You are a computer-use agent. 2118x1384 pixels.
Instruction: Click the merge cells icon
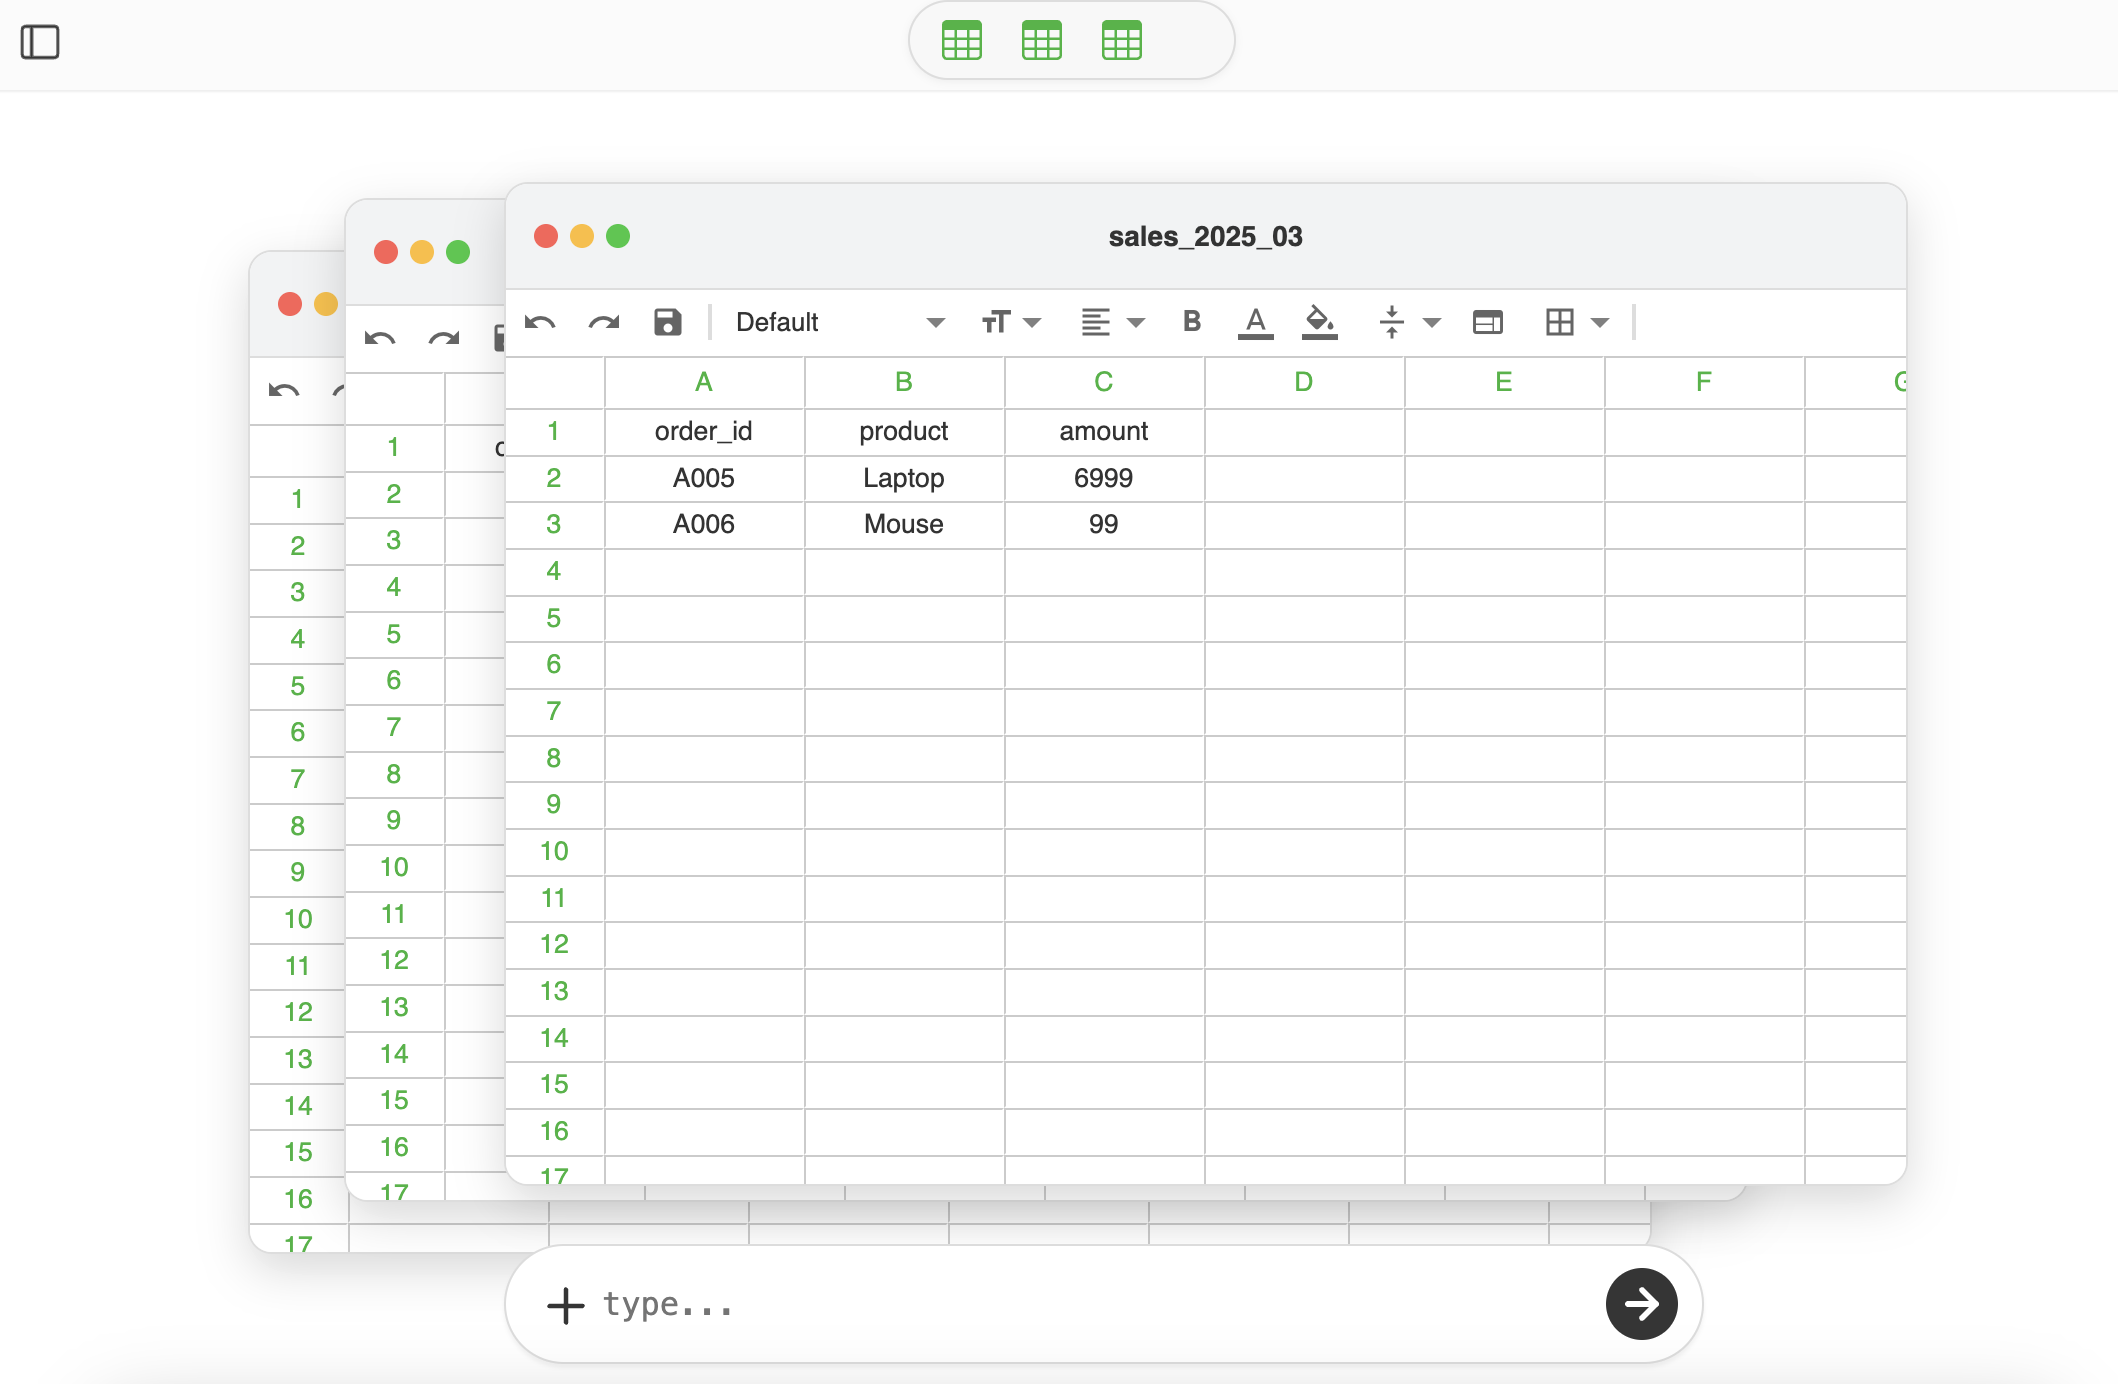click(x=1488, y=322)
